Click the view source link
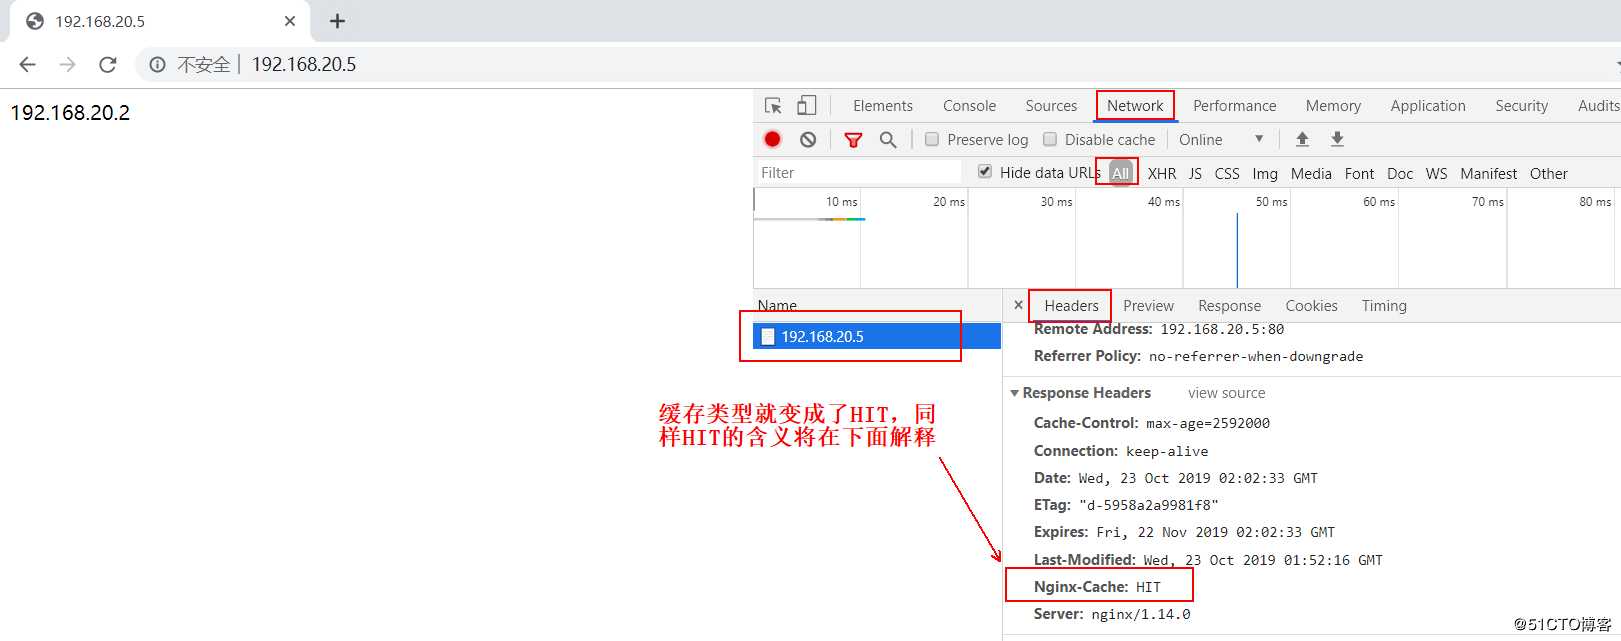This screenshot has height=641, width=1621. pyautogui.click(x=1226, y=393)
